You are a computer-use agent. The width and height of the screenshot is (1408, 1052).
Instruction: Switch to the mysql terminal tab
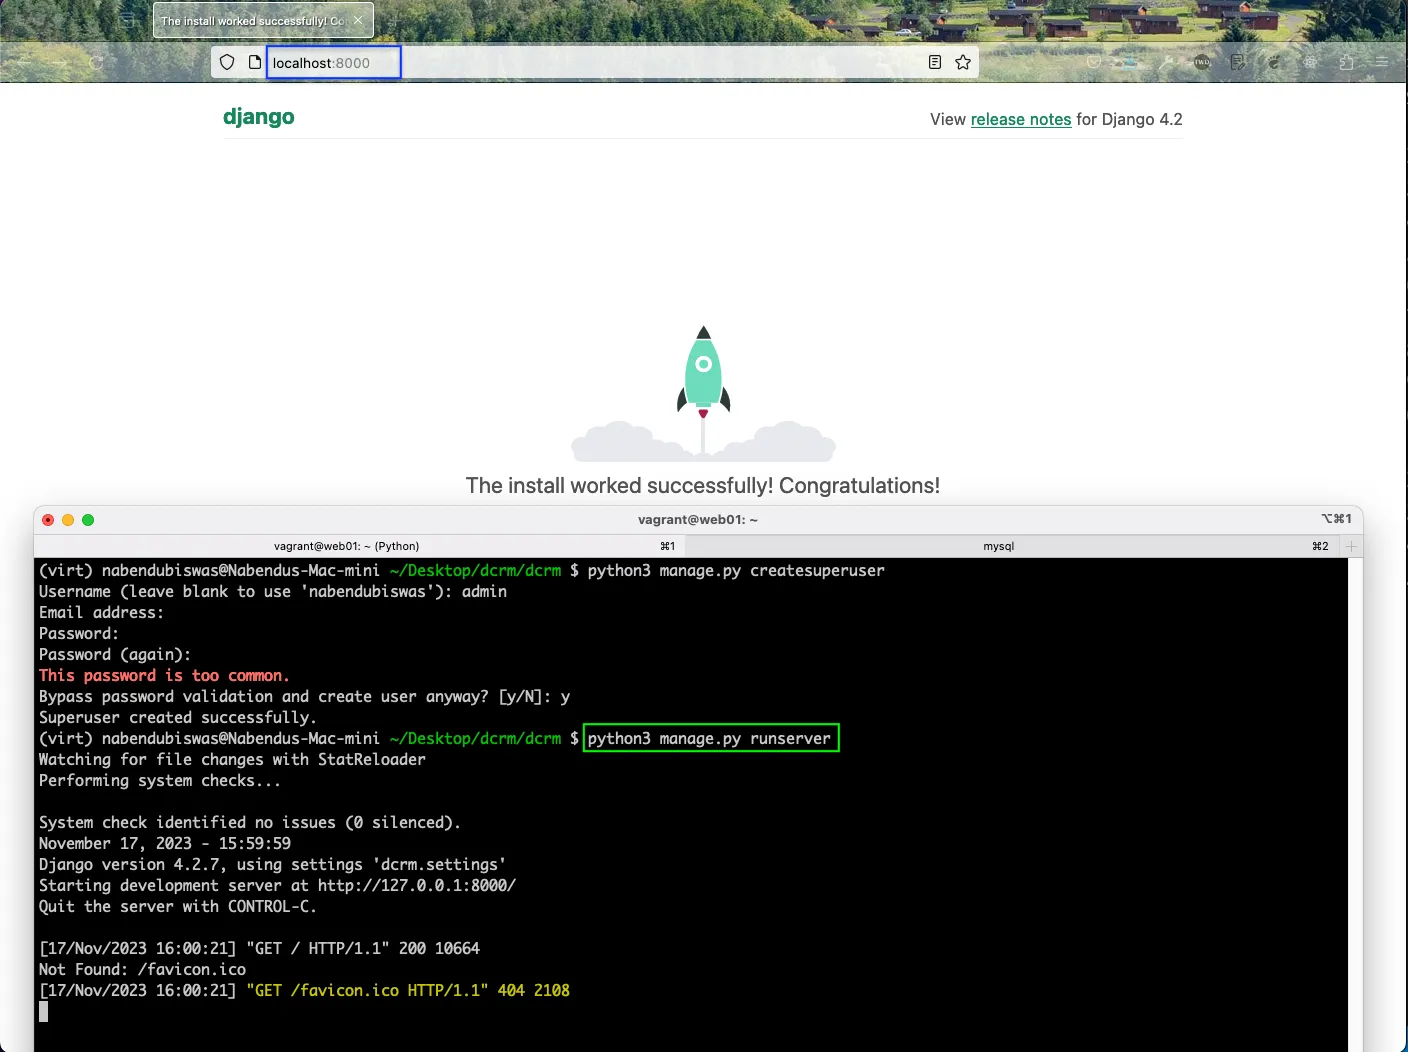tap(998, 546)
